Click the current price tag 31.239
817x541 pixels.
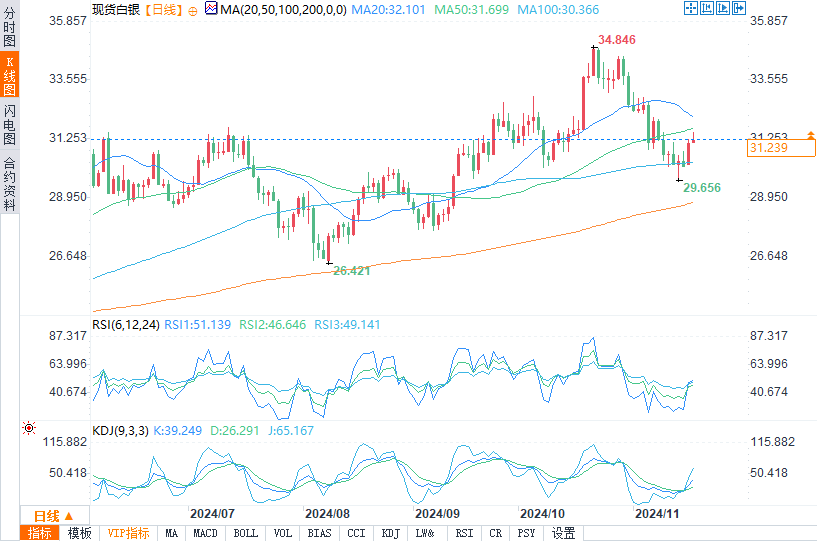781,148
